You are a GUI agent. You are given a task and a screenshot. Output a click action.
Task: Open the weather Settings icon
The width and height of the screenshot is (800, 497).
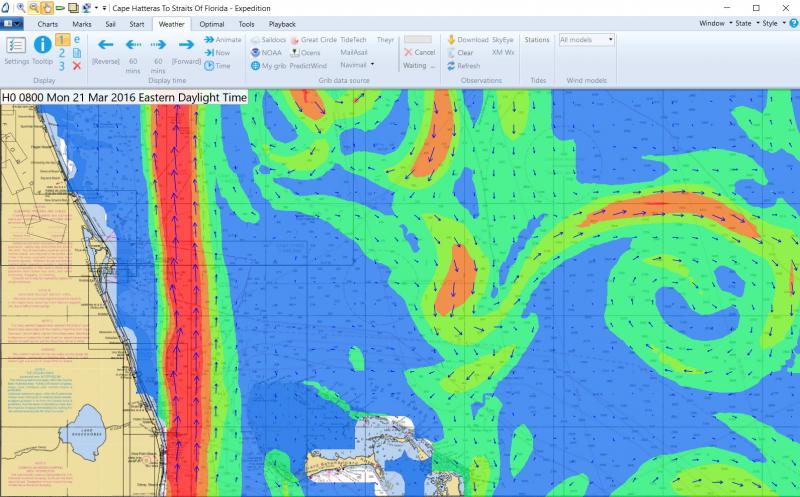coord(15,47)
